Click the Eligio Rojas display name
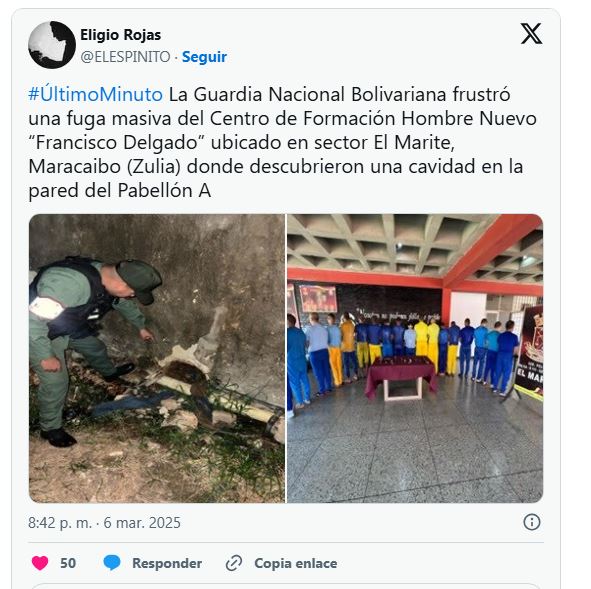 121,35
